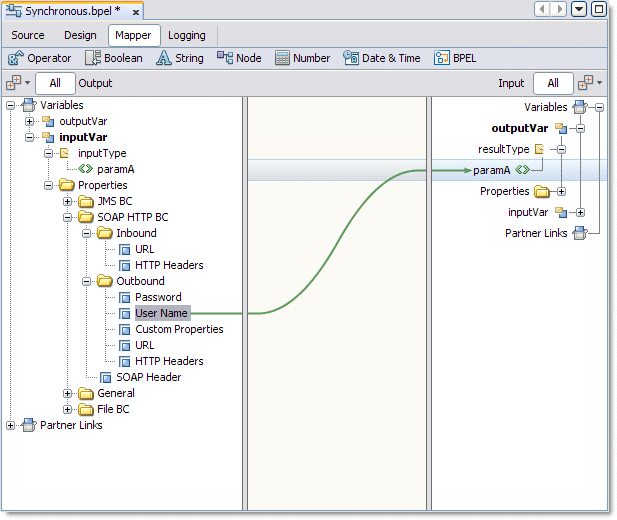Click the right Partner Links icon
Viewport: 617px width, 520px height.
click(580, 233)
